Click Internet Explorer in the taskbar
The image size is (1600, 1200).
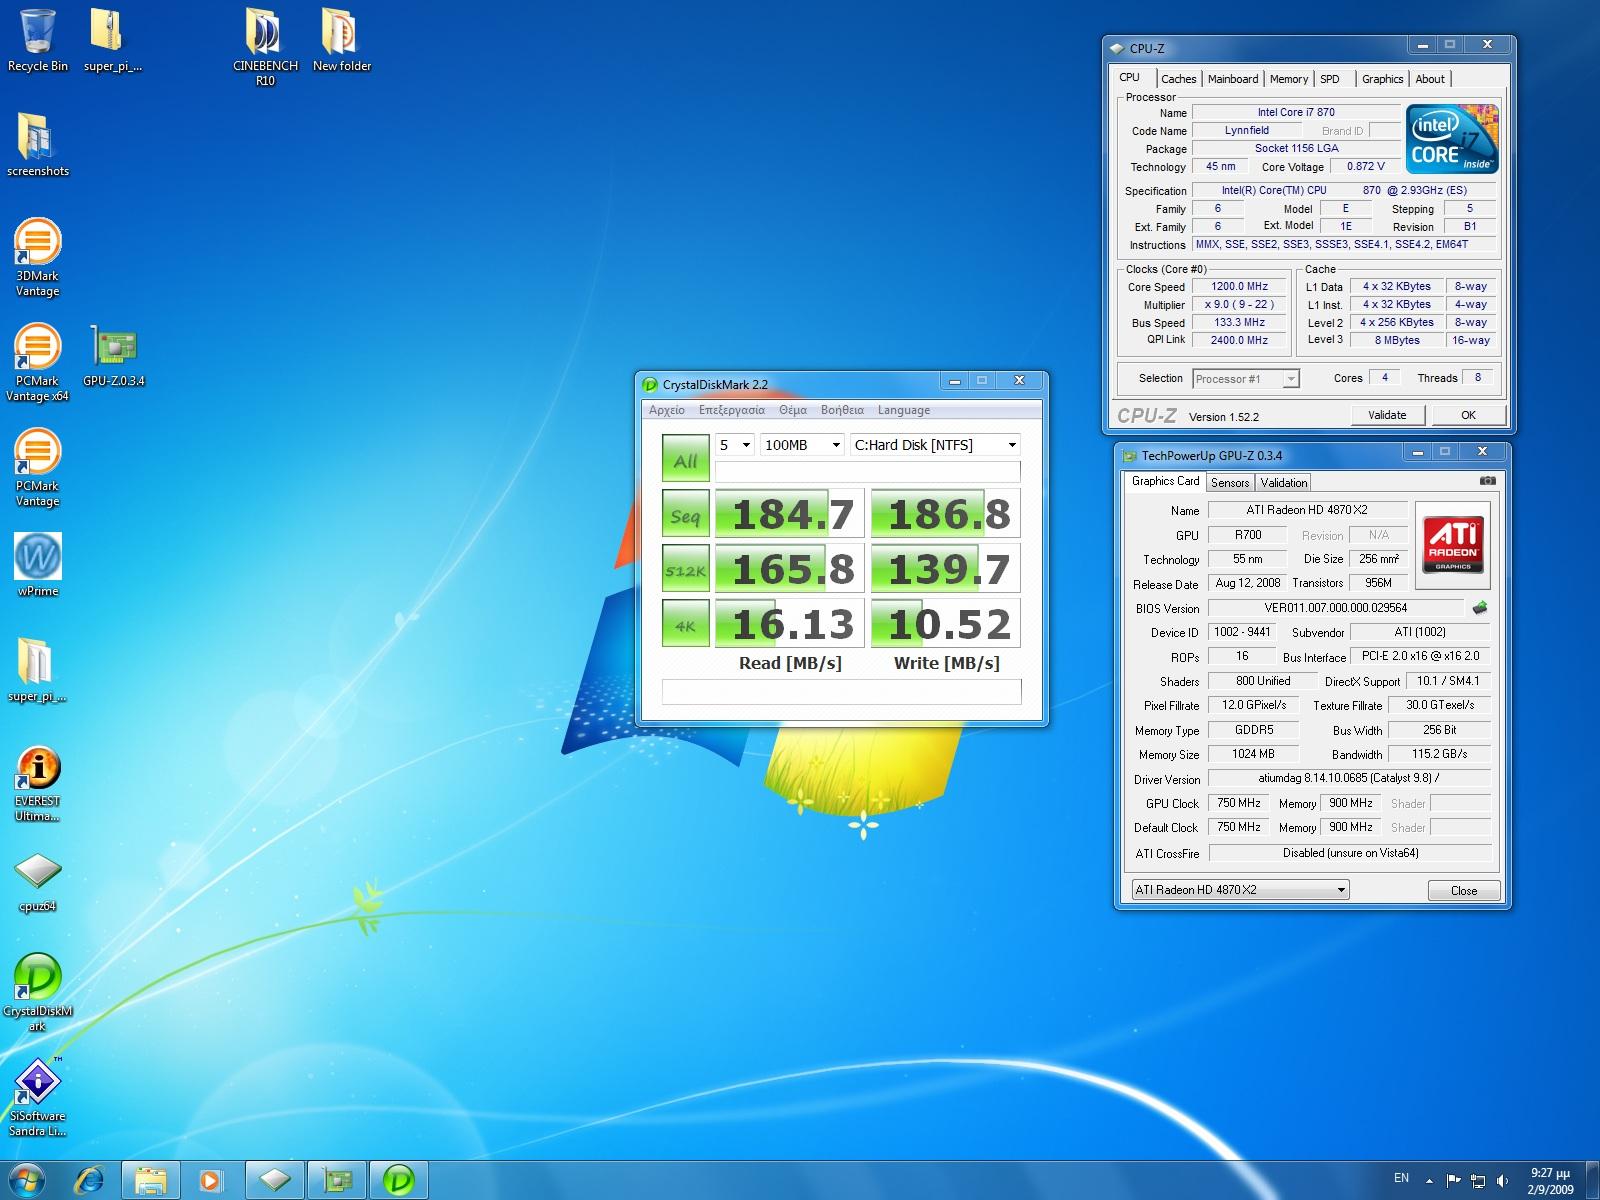89,1180
